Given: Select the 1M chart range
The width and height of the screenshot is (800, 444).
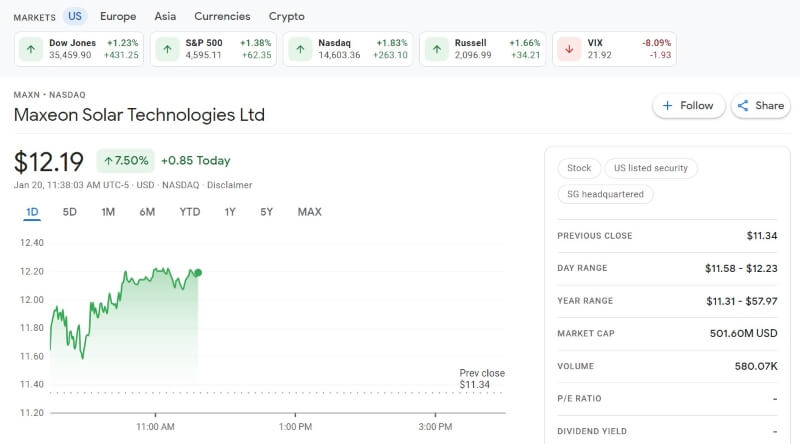Looking at the screenshot, I should click(x=108, y=212).
